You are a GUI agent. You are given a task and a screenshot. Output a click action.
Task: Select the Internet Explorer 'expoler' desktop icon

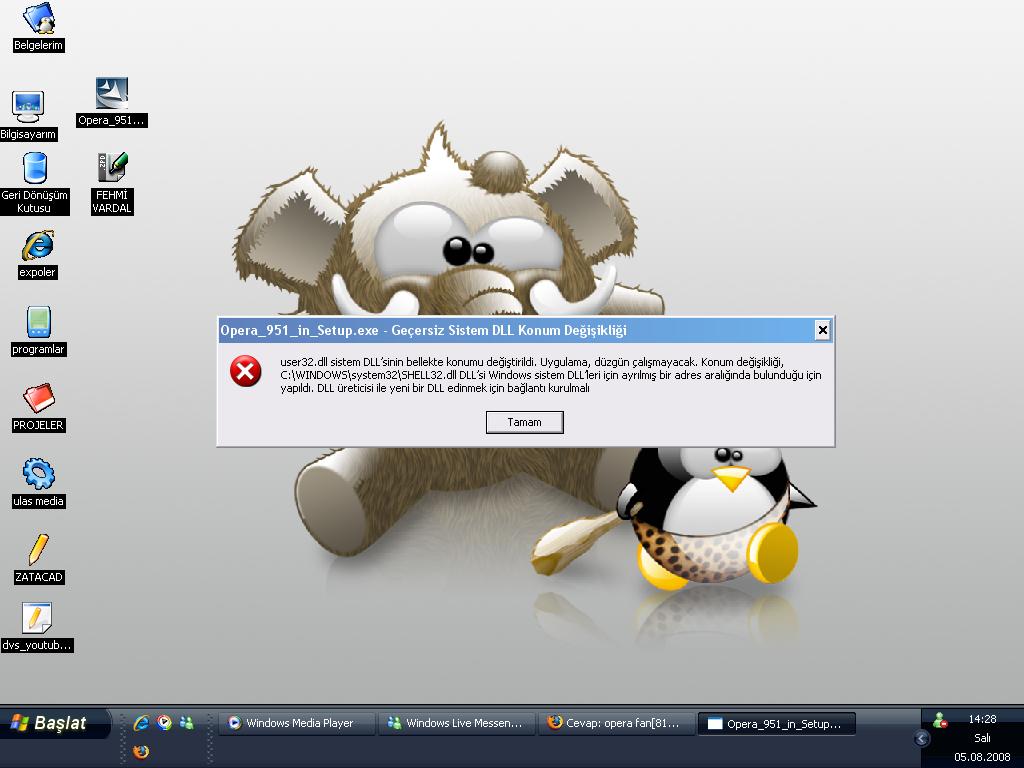coord(37,246)
